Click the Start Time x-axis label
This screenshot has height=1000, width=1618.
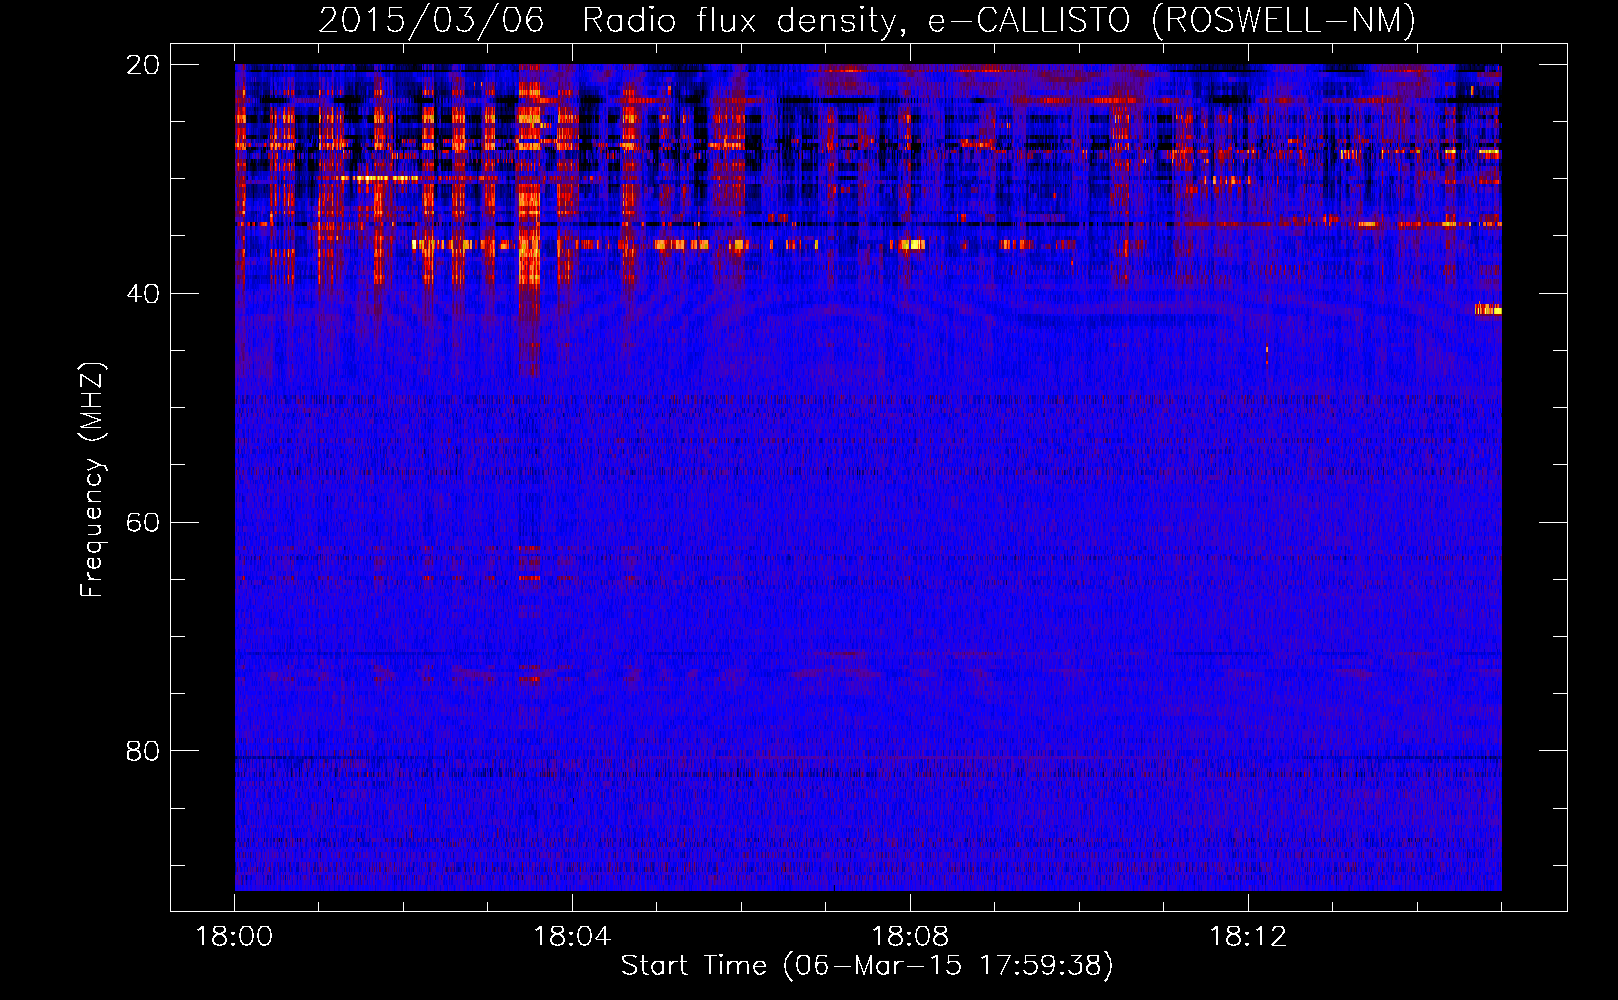pos(866,966)
